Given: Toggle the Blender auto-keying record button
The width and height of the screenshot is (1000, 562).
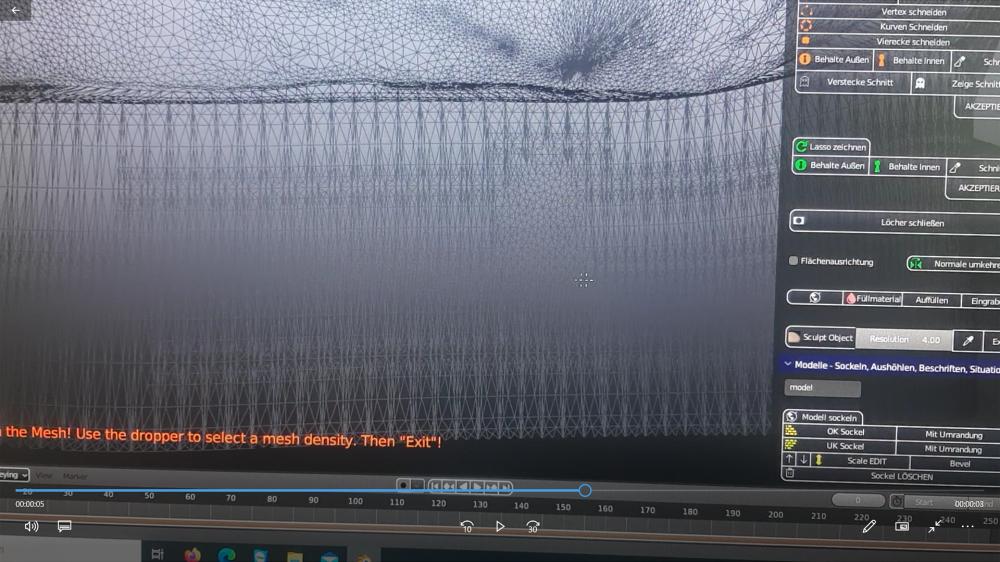Looking at the screenshot, I should (403, 485).
